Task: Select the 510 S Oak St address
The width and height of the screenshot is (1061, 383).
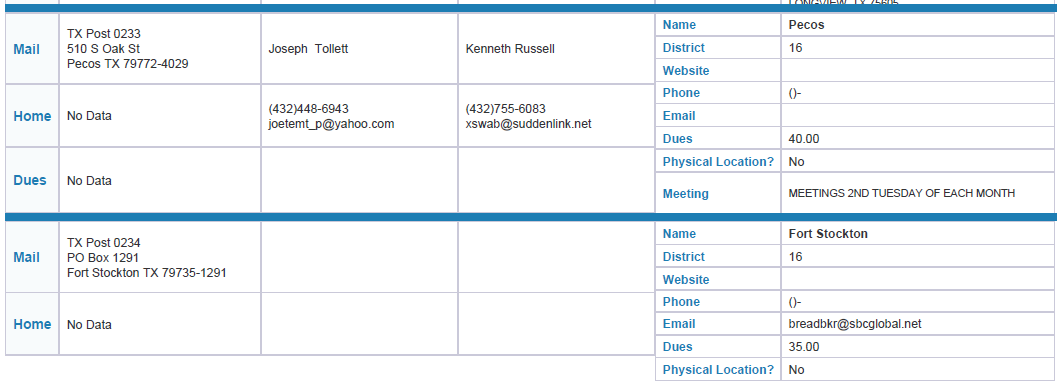Action: tap(104, 49)
